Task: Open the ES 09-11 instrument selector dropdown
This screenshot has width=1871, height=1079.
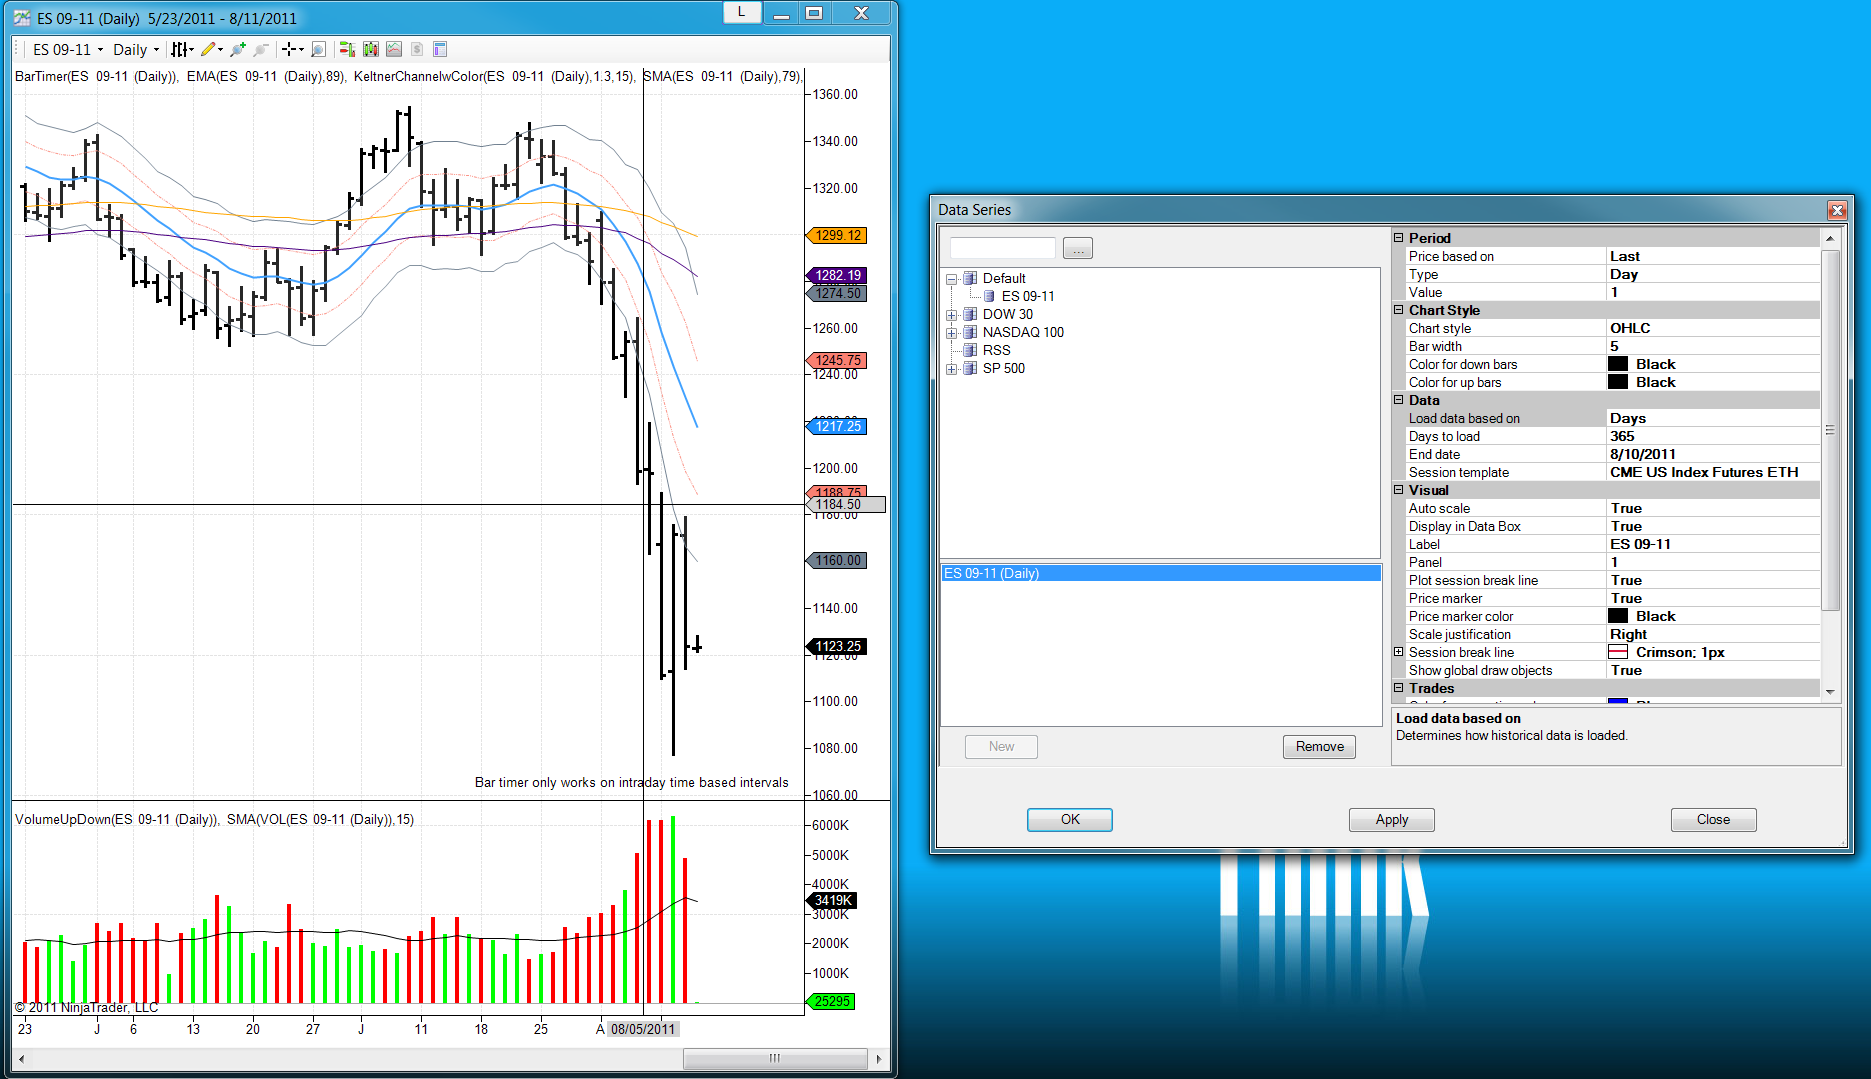Action: [68, 49]
